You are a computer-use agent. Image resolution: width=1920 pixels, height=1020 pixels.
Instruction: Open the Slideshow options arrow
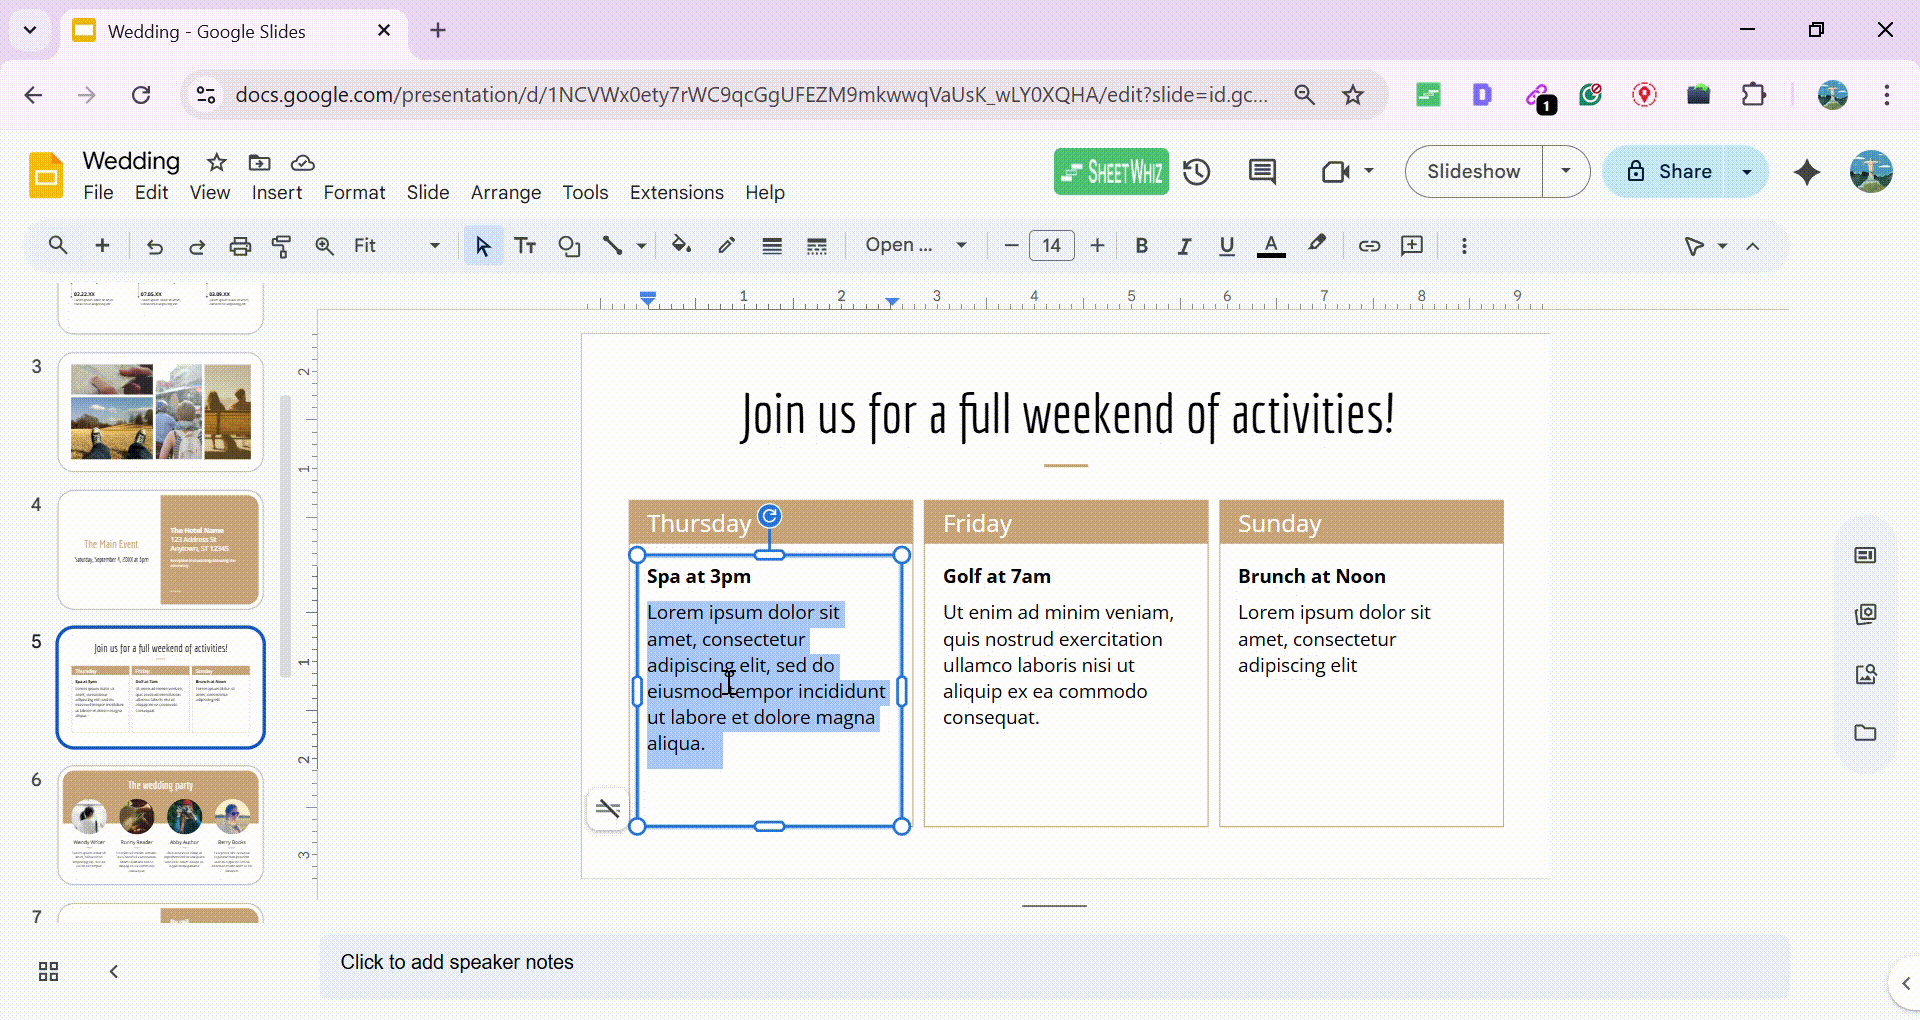click(x=1566, y=172)
